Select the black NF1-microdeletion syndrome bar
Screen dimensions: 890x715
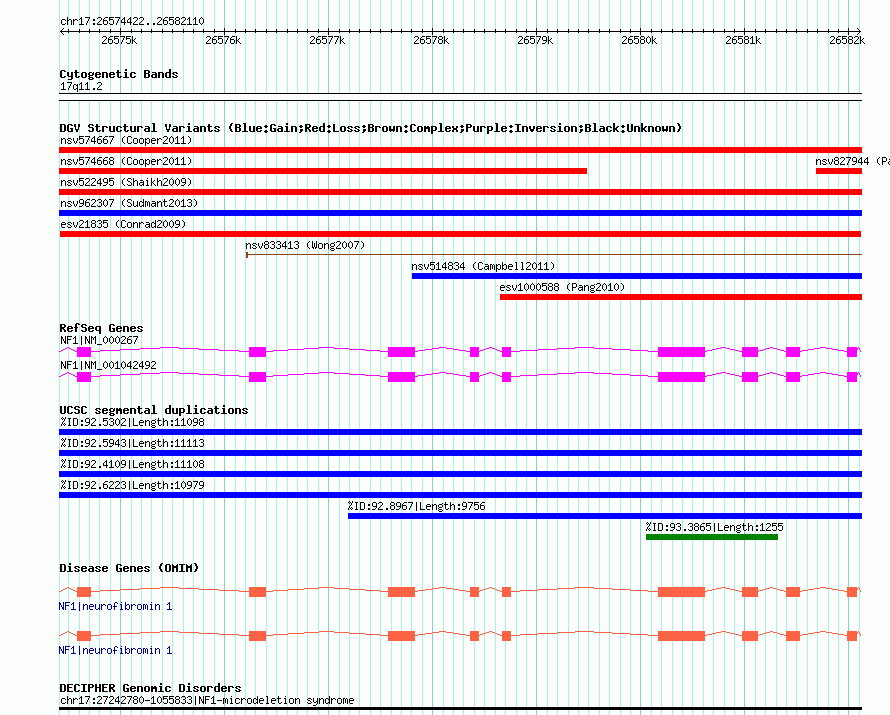(460, 708)
